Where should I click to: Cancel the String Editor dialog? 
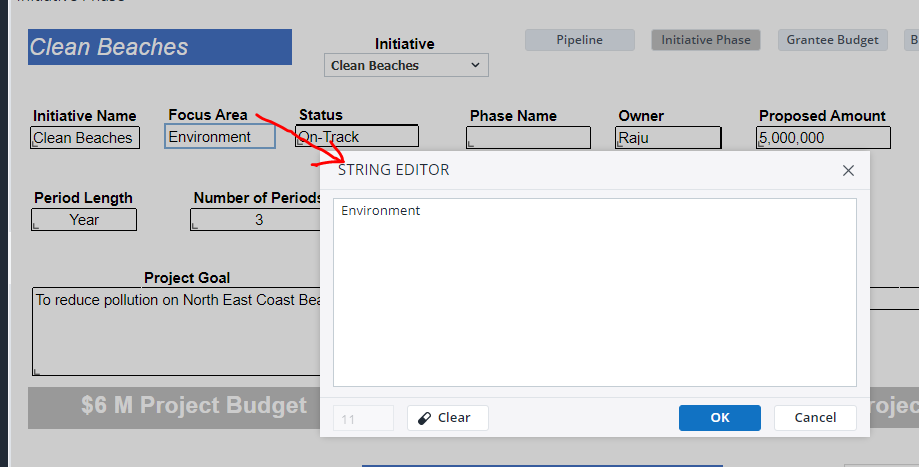tap(817, 418)
